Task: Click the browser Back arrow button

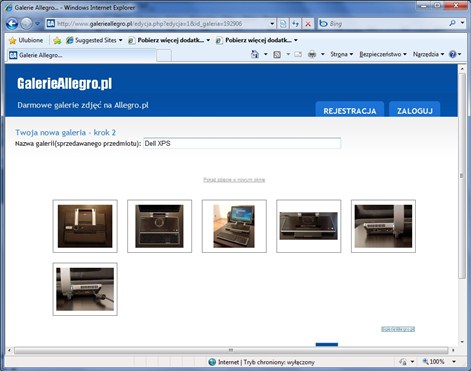Action: (12, 24)
